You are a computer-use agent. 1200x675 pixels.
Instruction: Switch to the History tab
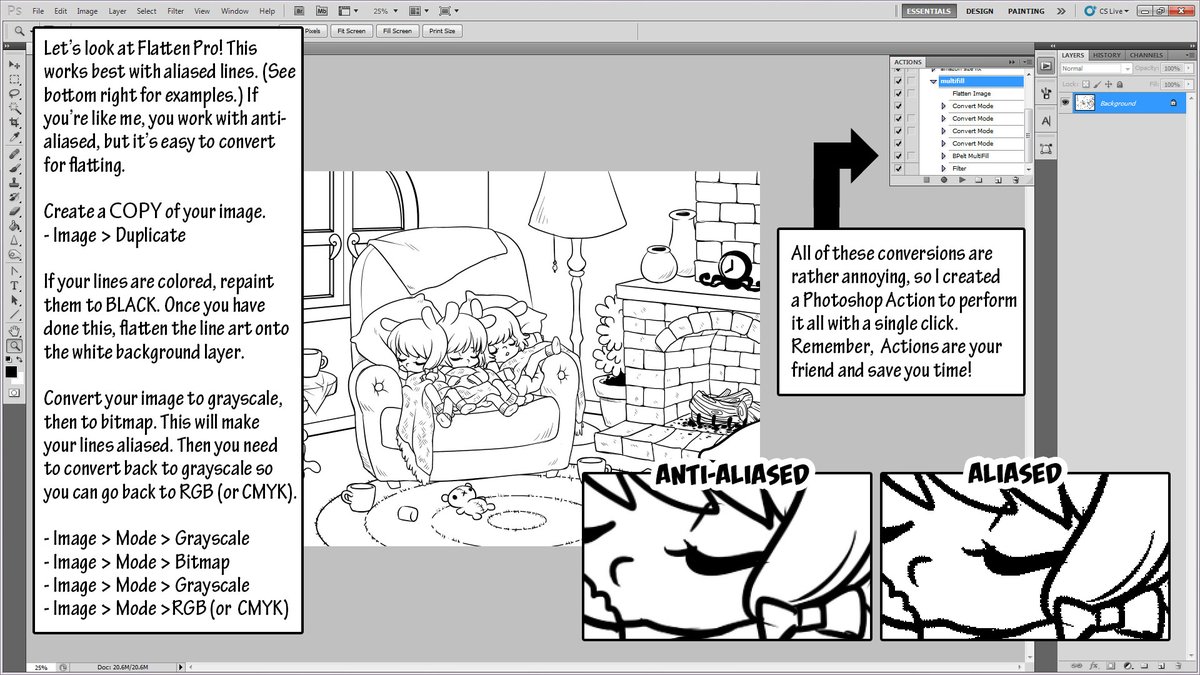point(1106,55)
